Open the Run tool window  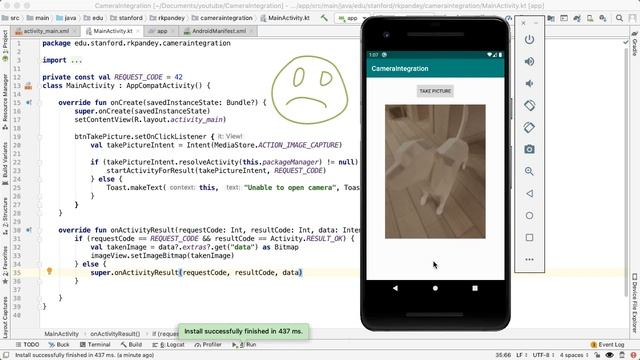244,344
